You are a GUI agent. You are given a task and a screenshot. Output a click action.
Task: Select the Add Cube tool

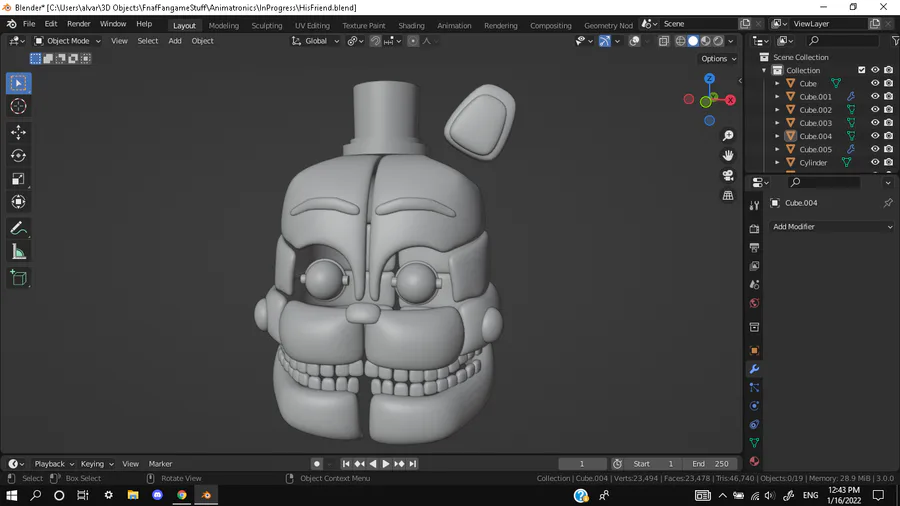[18, 278]
